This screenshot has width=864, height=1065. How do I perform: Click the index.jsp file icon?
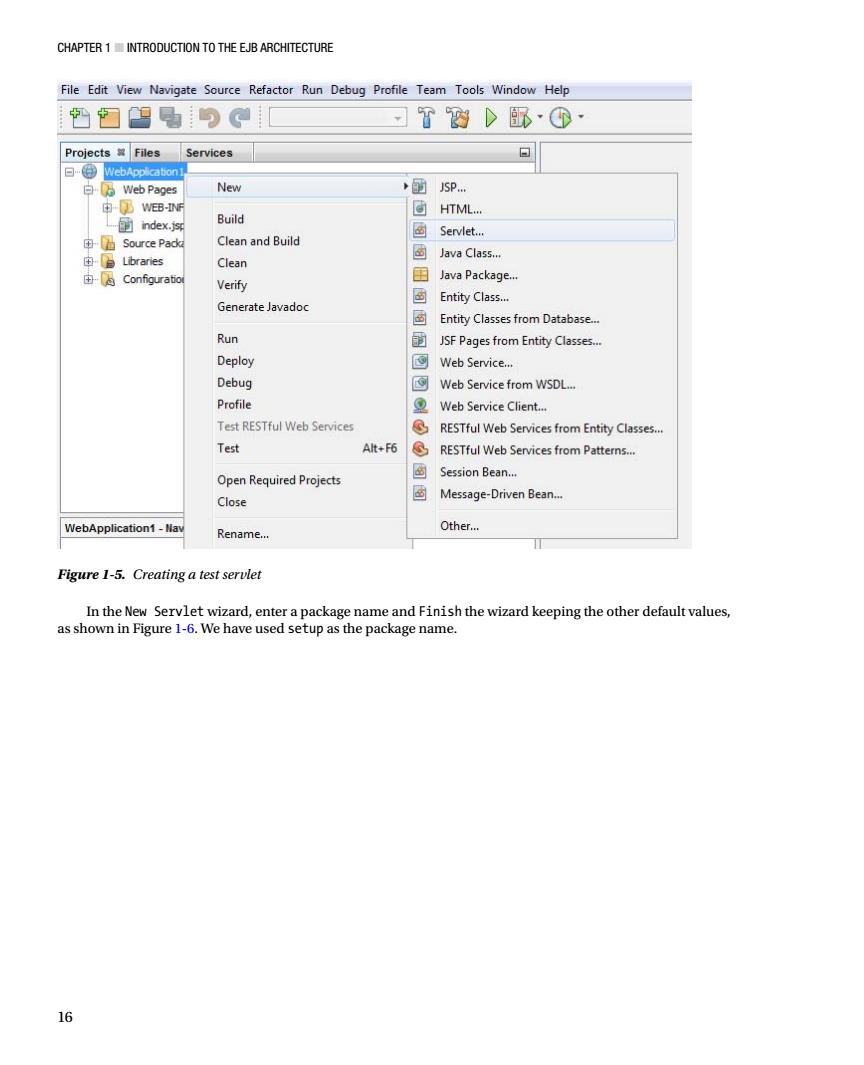(x=126, y=225)
